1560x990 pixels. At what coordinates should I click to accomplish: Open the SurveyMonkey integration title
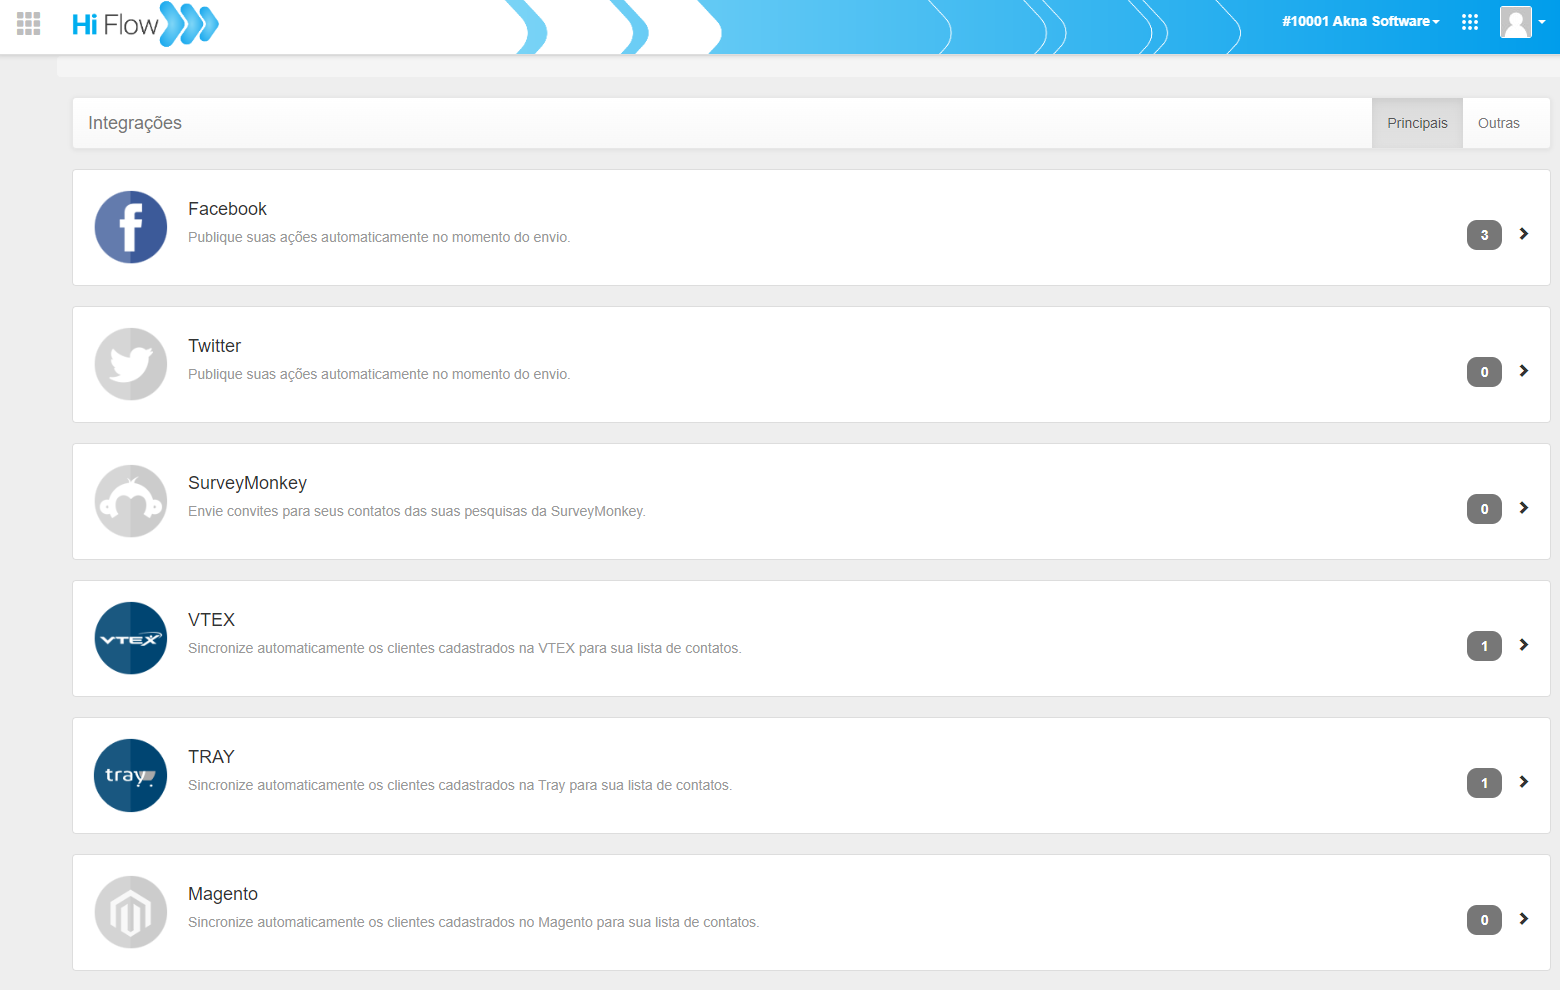(247, 483)
